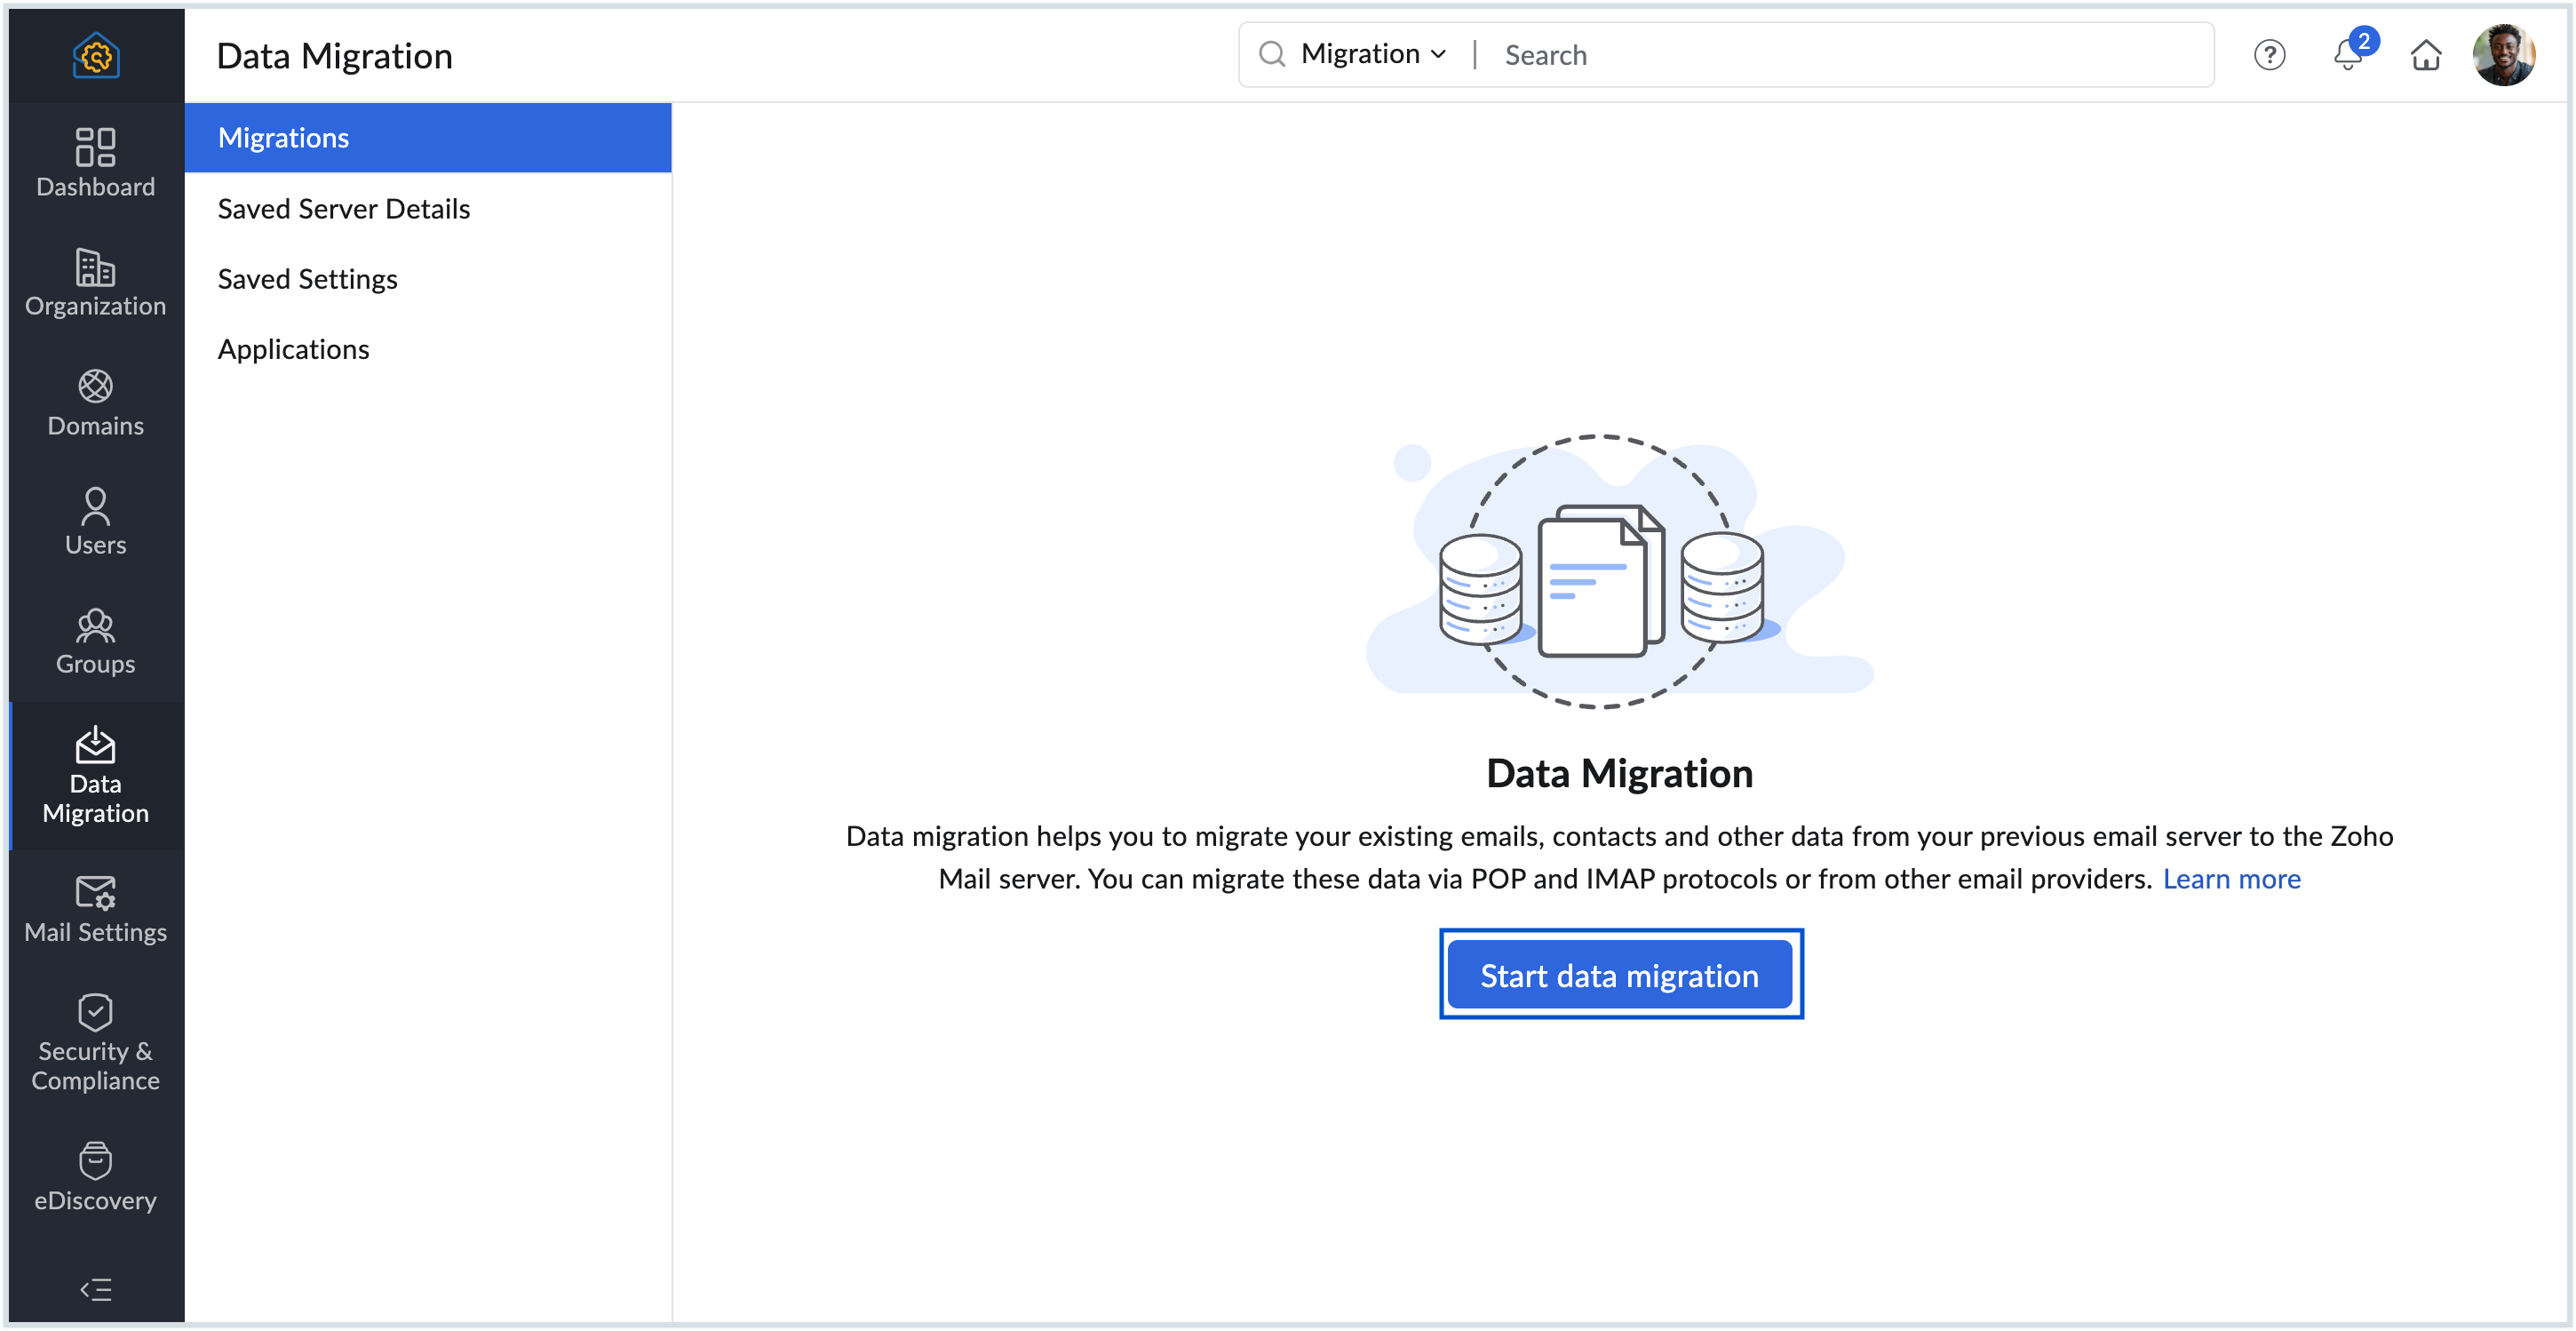Screen dimensions: 2576x1331
Task: Open the Domains section
Action: pyautogui.click(x=95, y=402)
